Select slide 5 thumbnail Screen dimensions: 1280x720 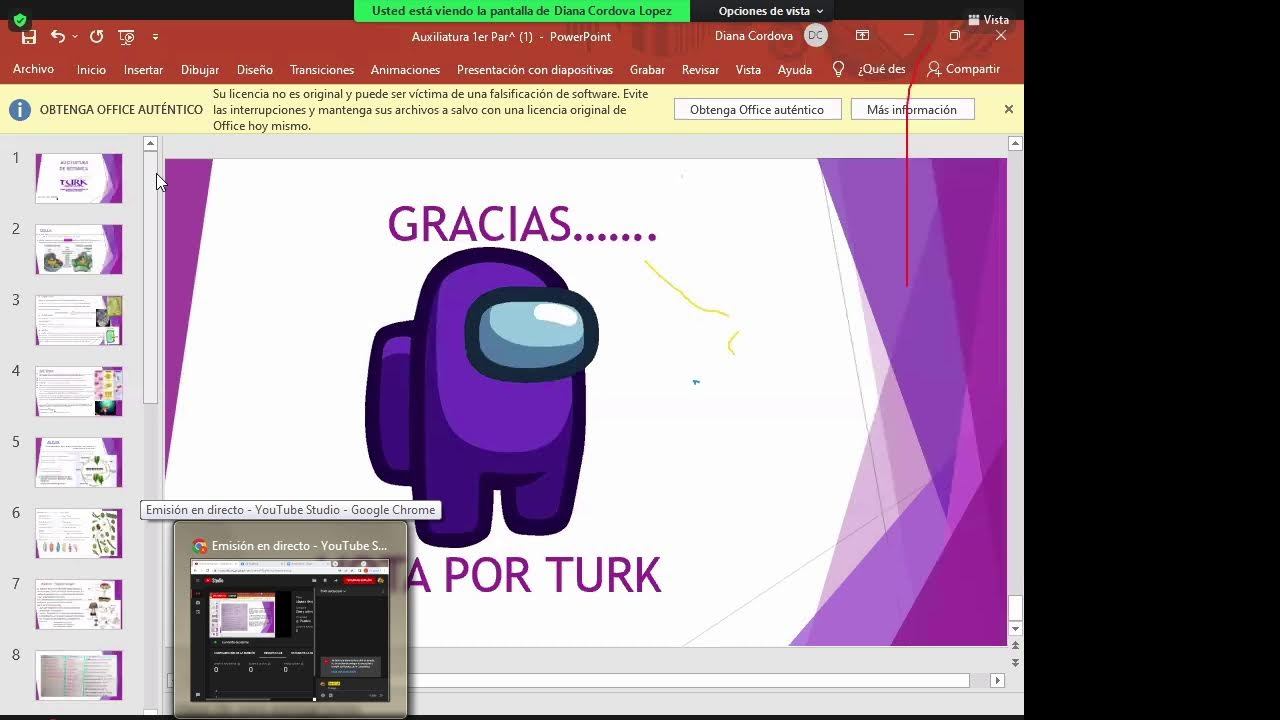[79, 462]
